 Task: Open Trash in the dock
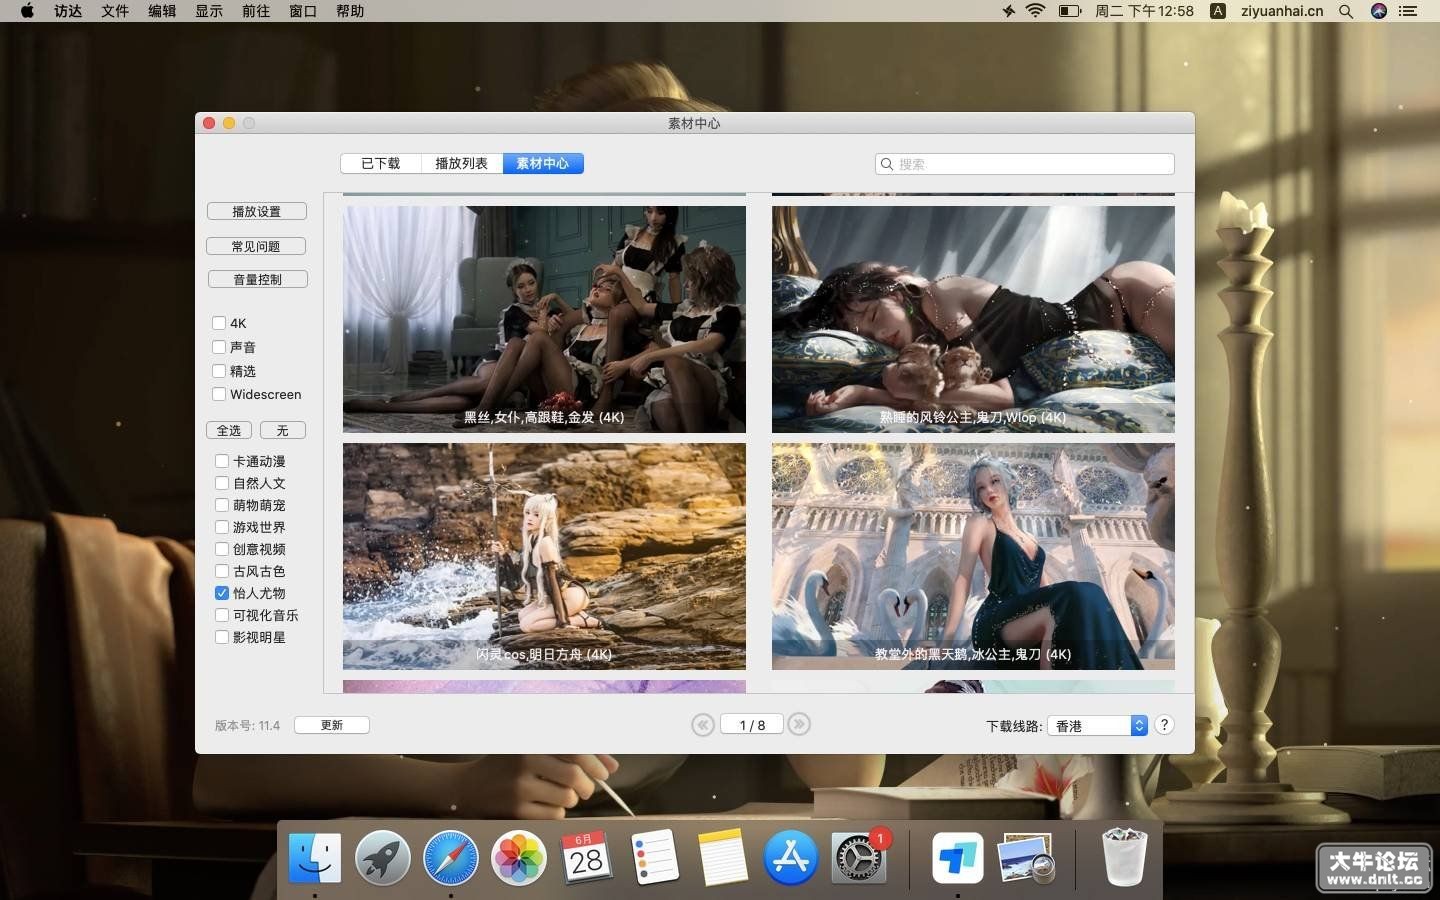tap(1124, 858)
